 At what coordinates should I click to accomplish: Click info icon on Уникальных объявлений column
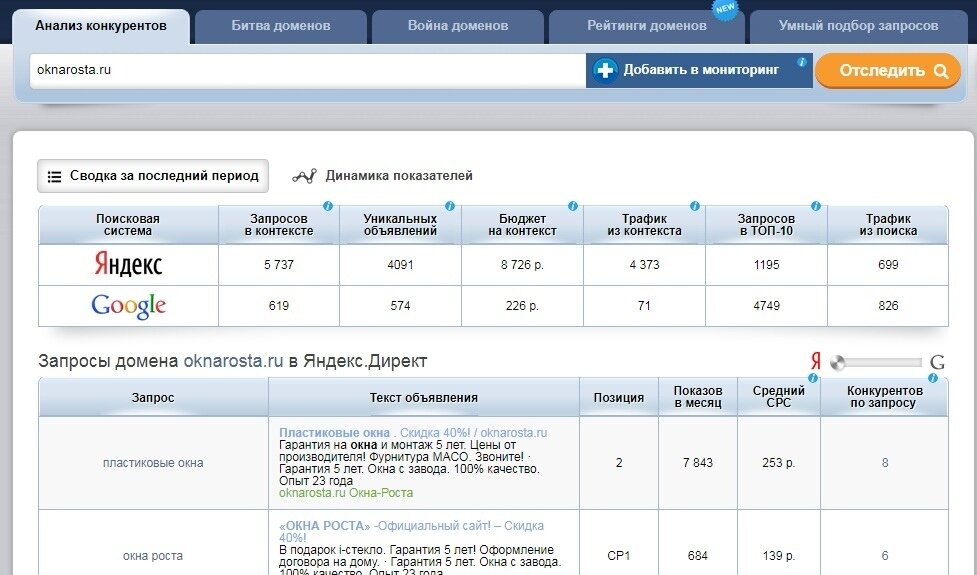[x=450, y=206]
